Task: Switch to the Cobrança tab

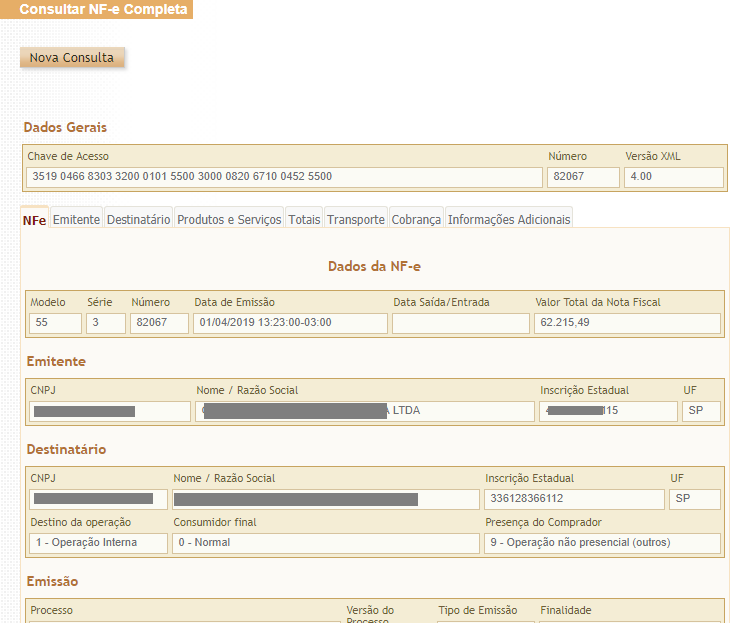Action: (x=416, y=220)
